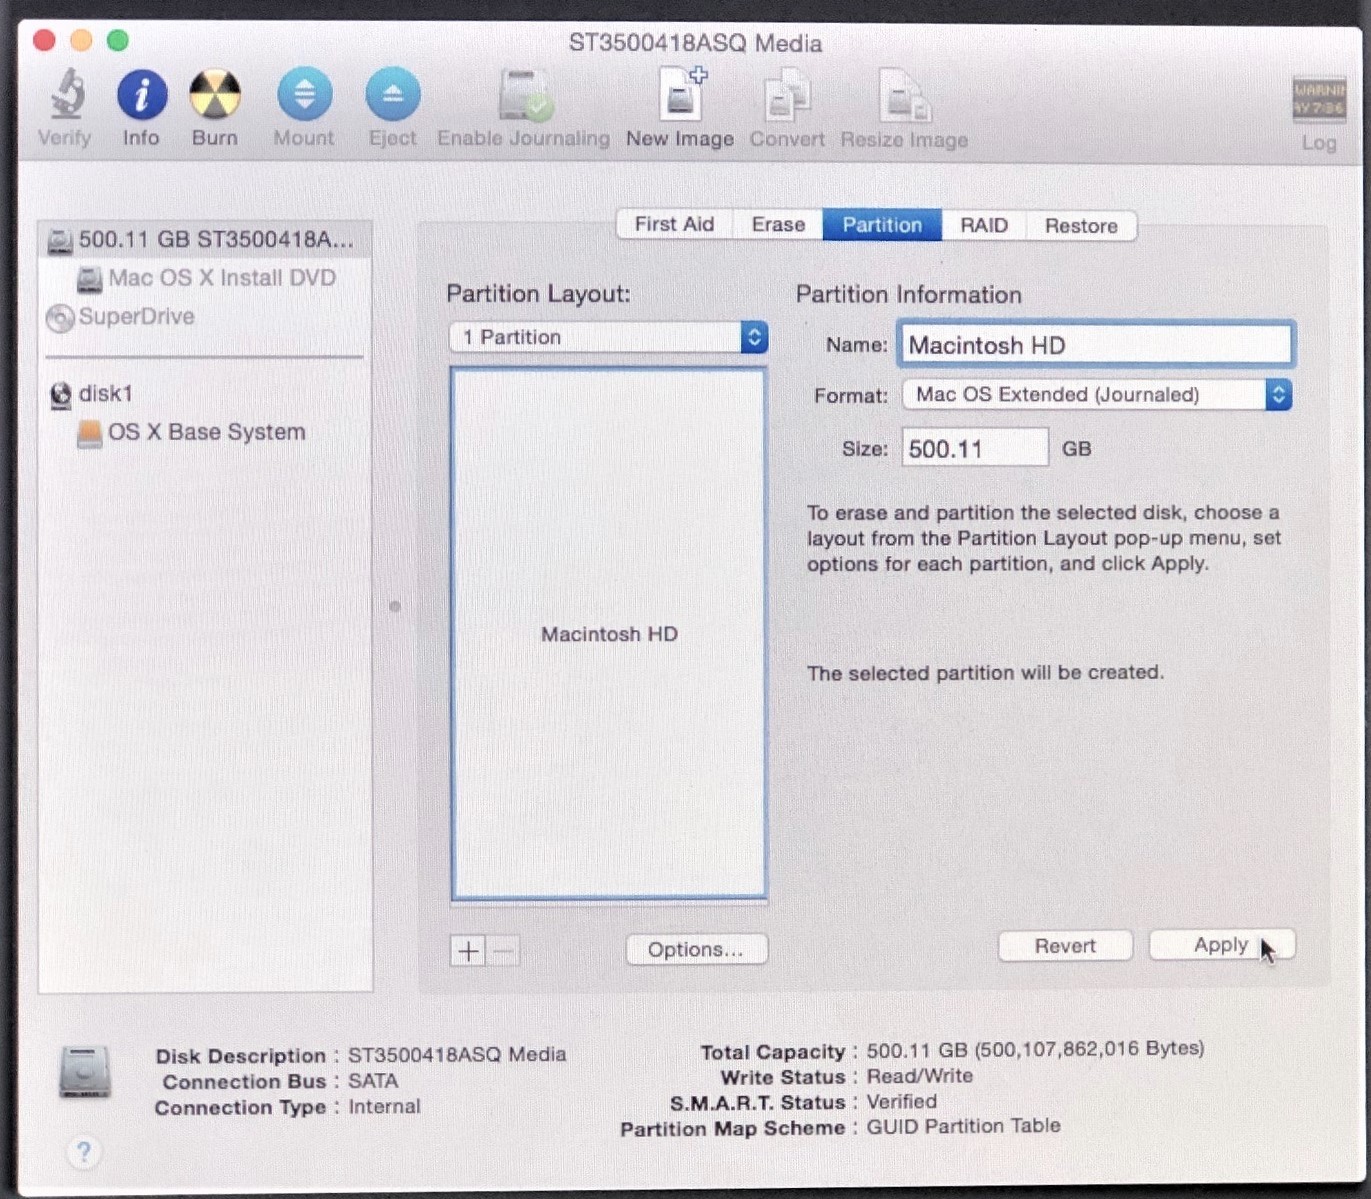This screenshot has width=1371, height=1199.
Task: Click the Burn toolbar icon
Action: (215, 95)
